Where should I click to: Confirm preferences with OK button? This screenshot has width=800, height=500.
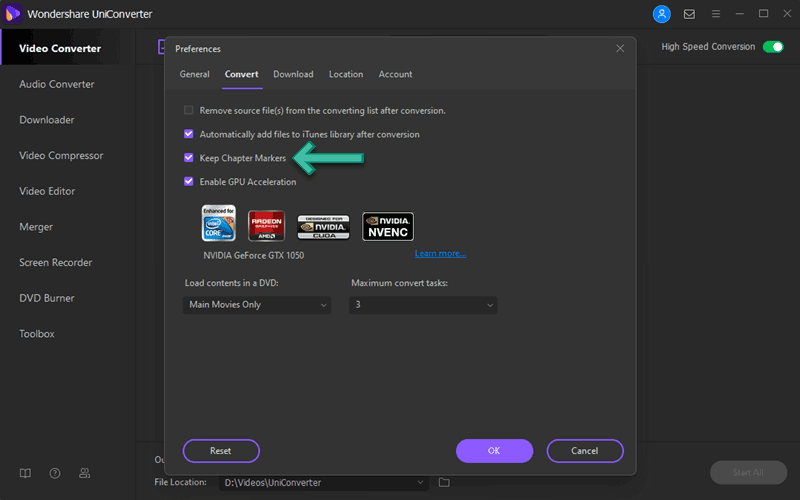click(x=494, y=451)
